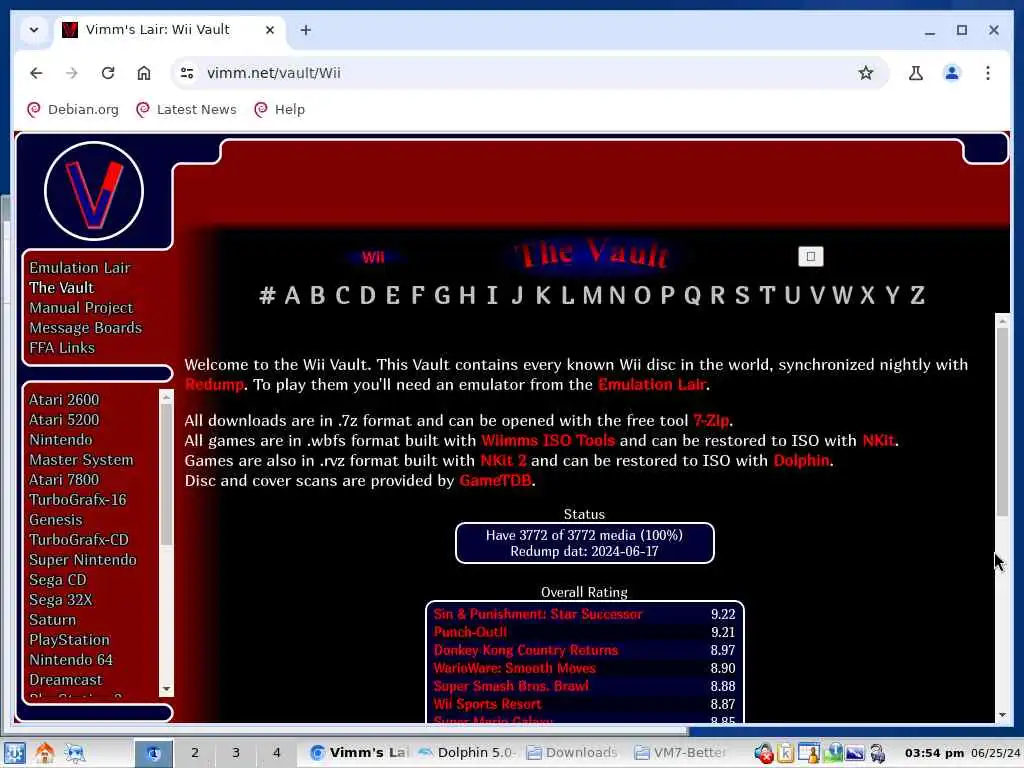This screenshot has height=768, width=1024.
Task: Bookmark this page with the star
Action: [865, 73]
